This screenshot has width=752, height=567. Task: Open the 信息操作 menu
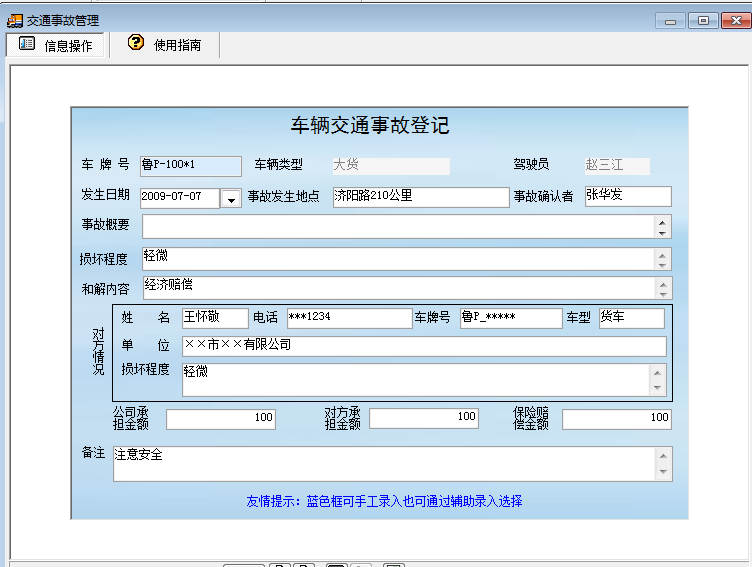[x=55, y=45]
